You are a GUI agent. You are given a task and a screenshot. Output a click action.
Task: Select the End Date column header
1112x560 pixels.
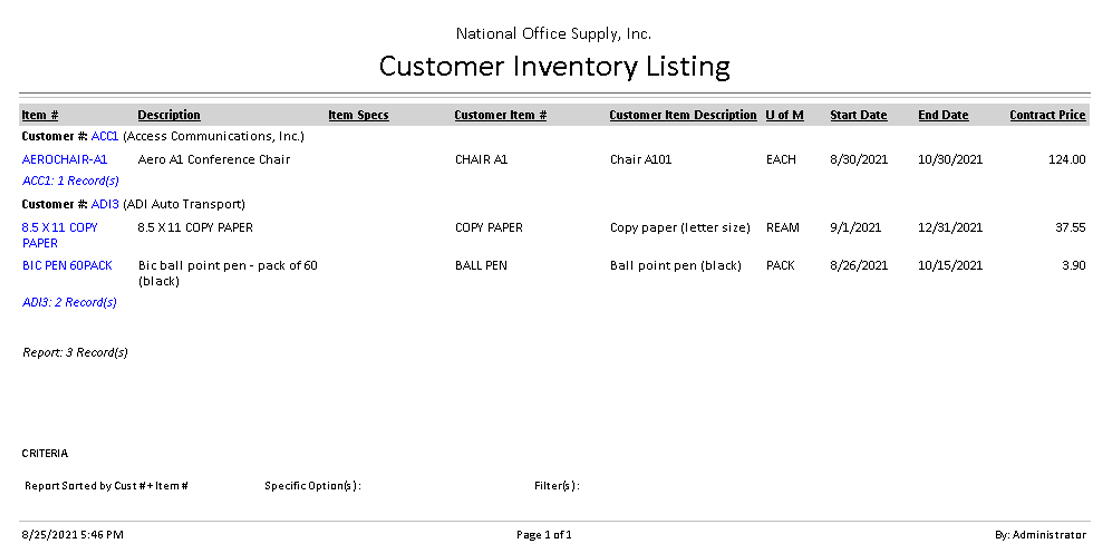[x=943, y=115]
